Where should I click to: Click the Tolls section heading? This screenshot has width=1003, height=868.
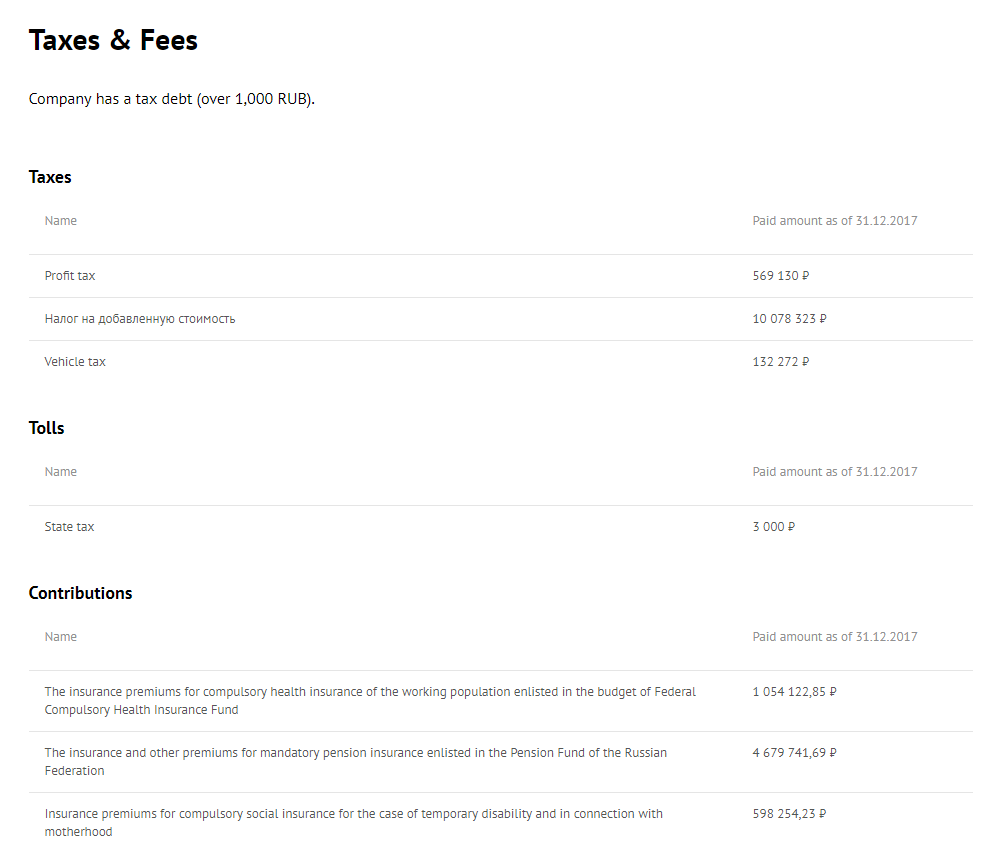tap(47, 428)
